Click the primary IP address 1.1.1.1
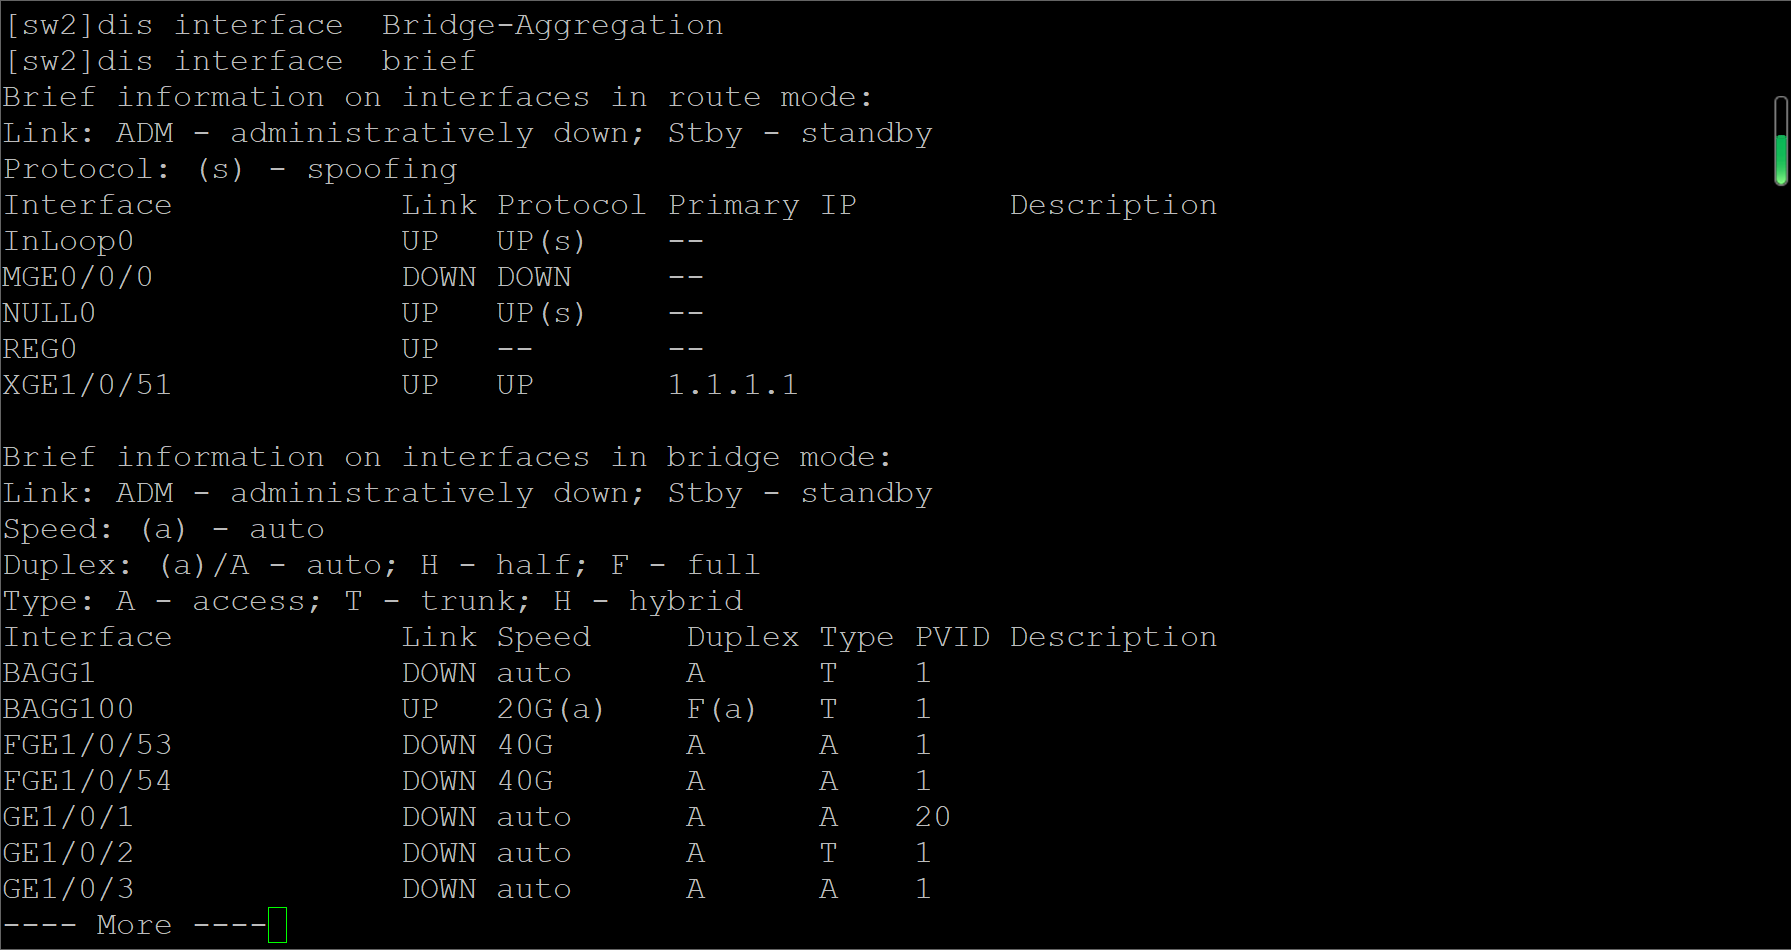 coord(732,385)
